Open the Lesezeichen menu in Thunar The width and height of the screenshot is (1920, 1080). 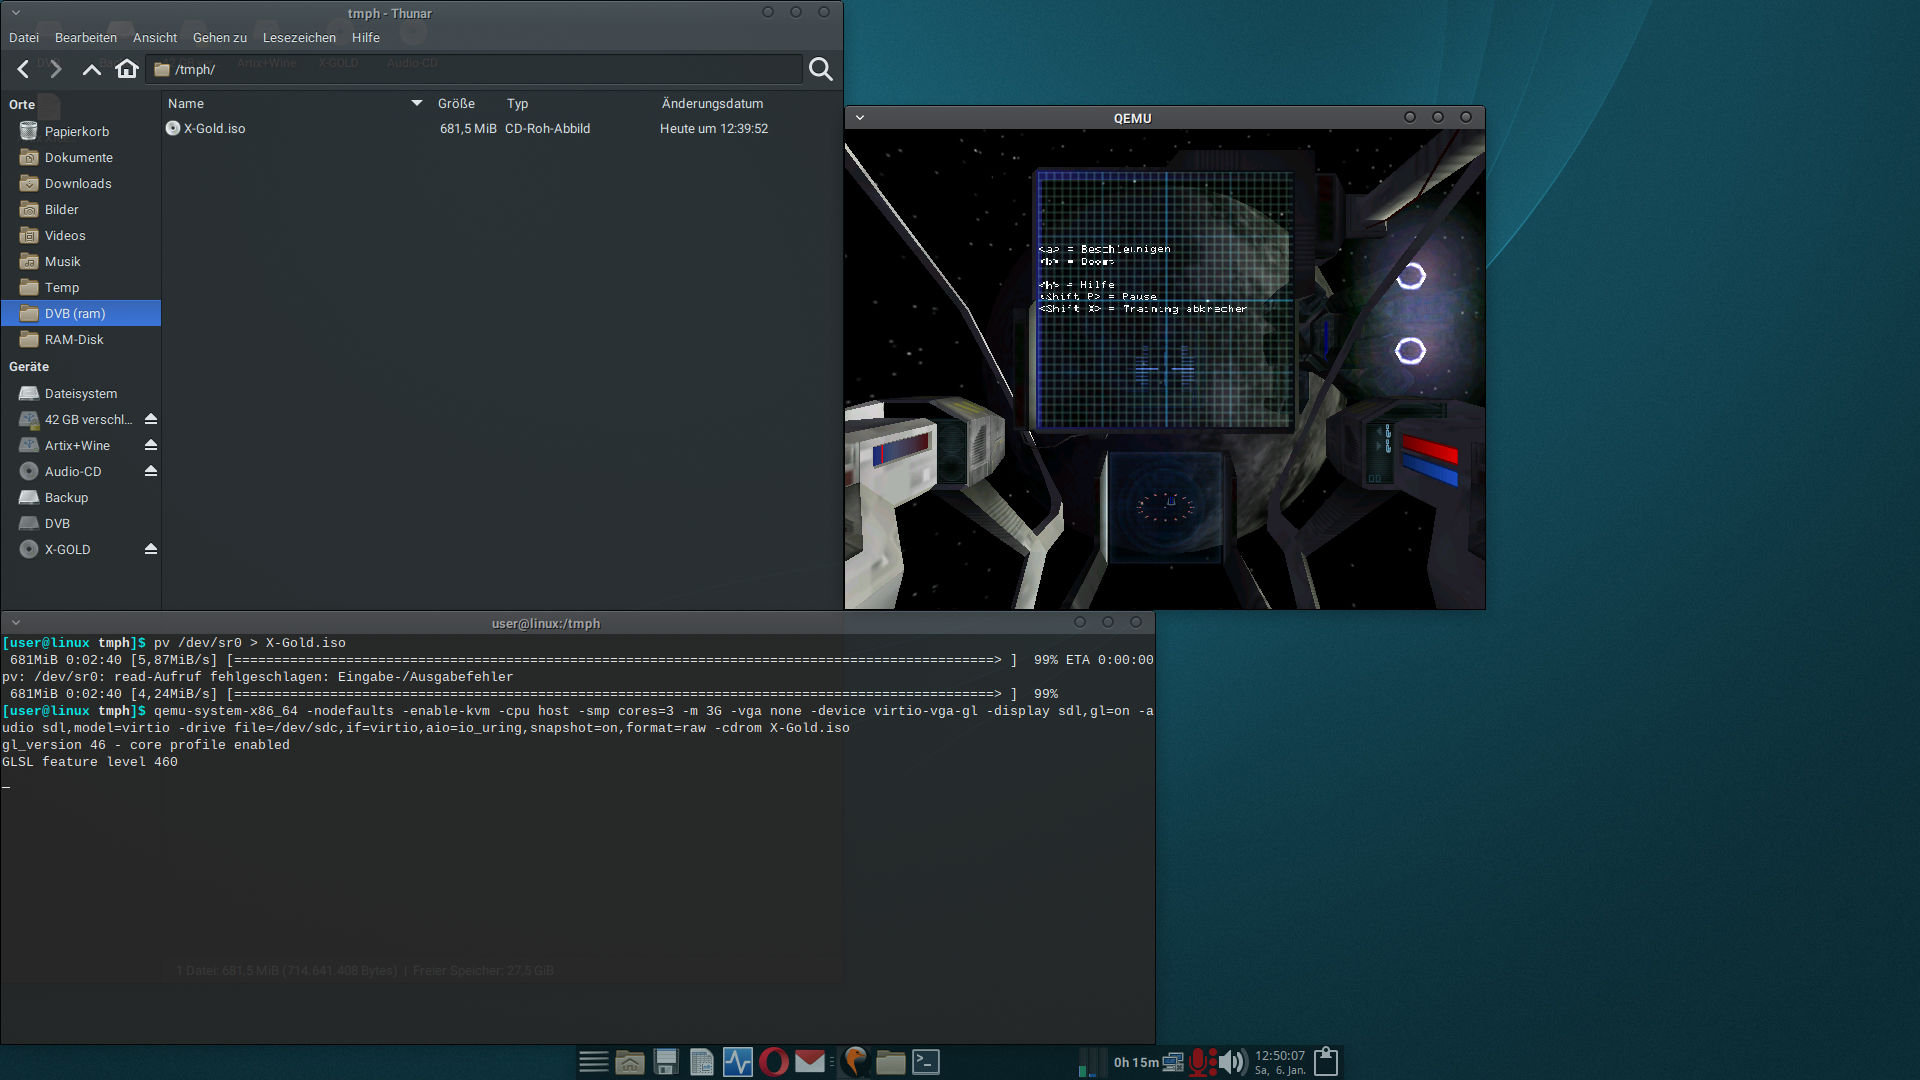point(299,37)
